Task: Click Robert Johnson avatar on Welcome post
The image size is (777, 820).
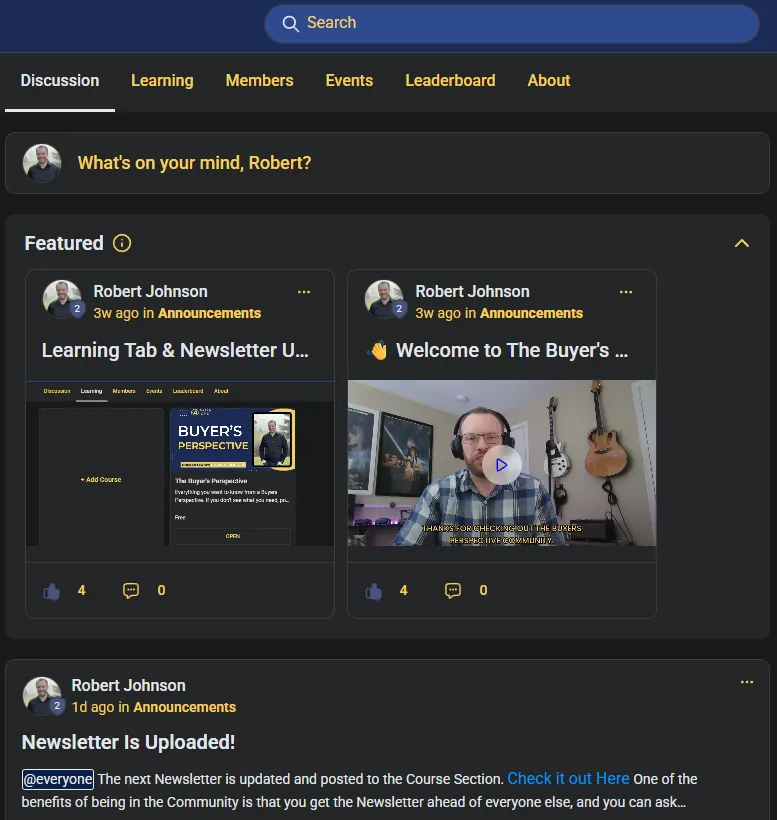Action: [x=384, y=299]
